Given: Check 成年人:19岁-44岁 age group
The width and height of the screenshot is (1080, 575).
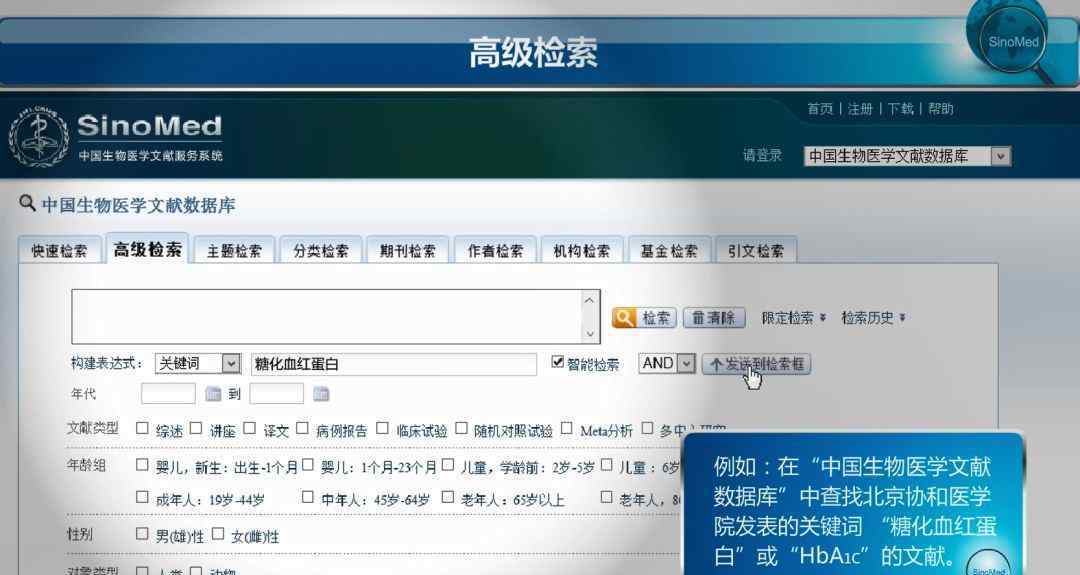Looking at the screenshot, I should click(x=142, y=496).
